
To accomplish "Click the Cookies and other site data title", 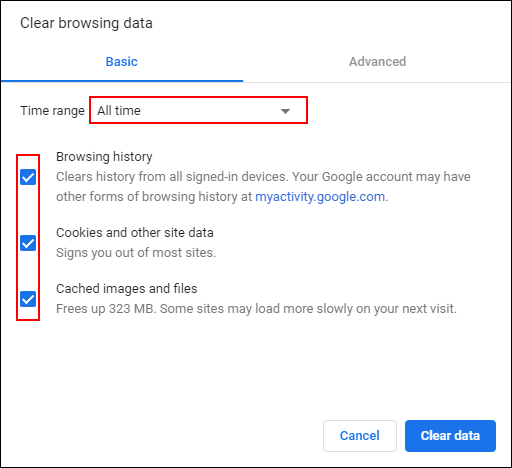I will tap(135, 233).
